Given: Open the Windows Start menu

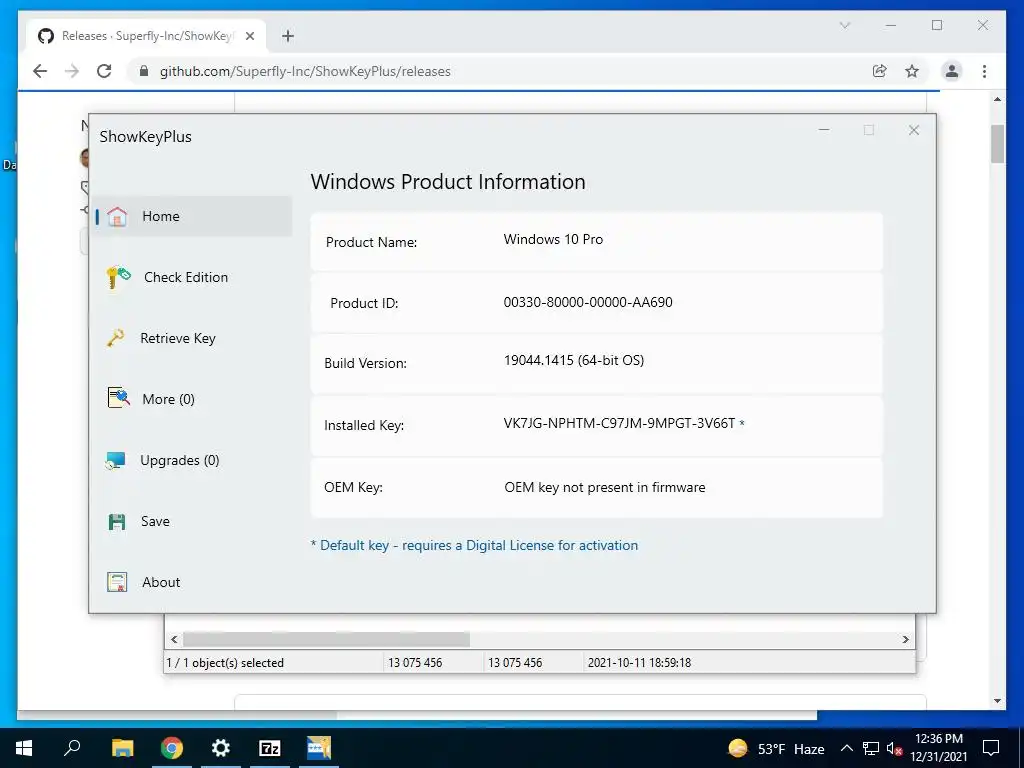Looking at the screenshot, I should coord(24,748).
